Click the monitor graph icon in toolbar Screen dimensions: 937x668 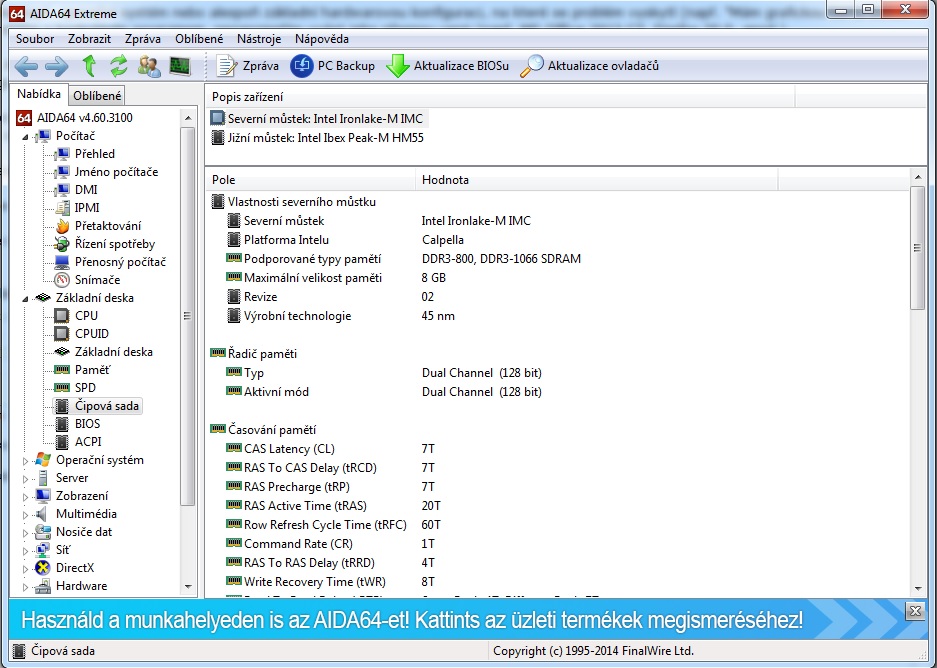tap(179, 66)
